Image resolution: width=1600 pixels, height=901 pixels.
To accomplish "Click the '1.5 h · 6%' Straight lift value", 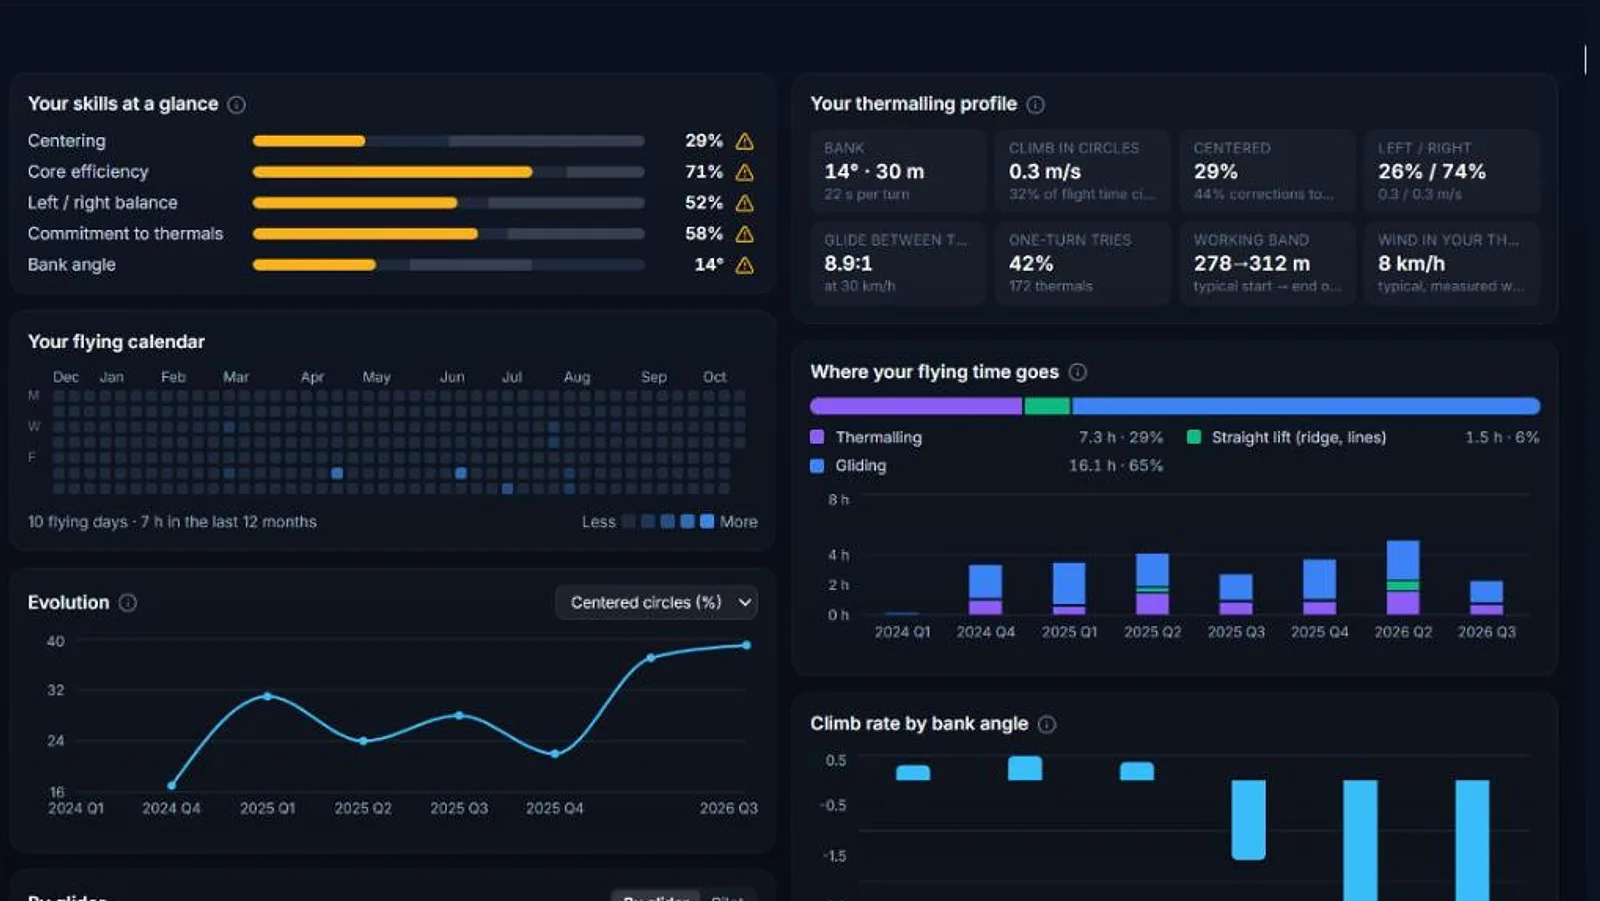I will [1502, 437].
